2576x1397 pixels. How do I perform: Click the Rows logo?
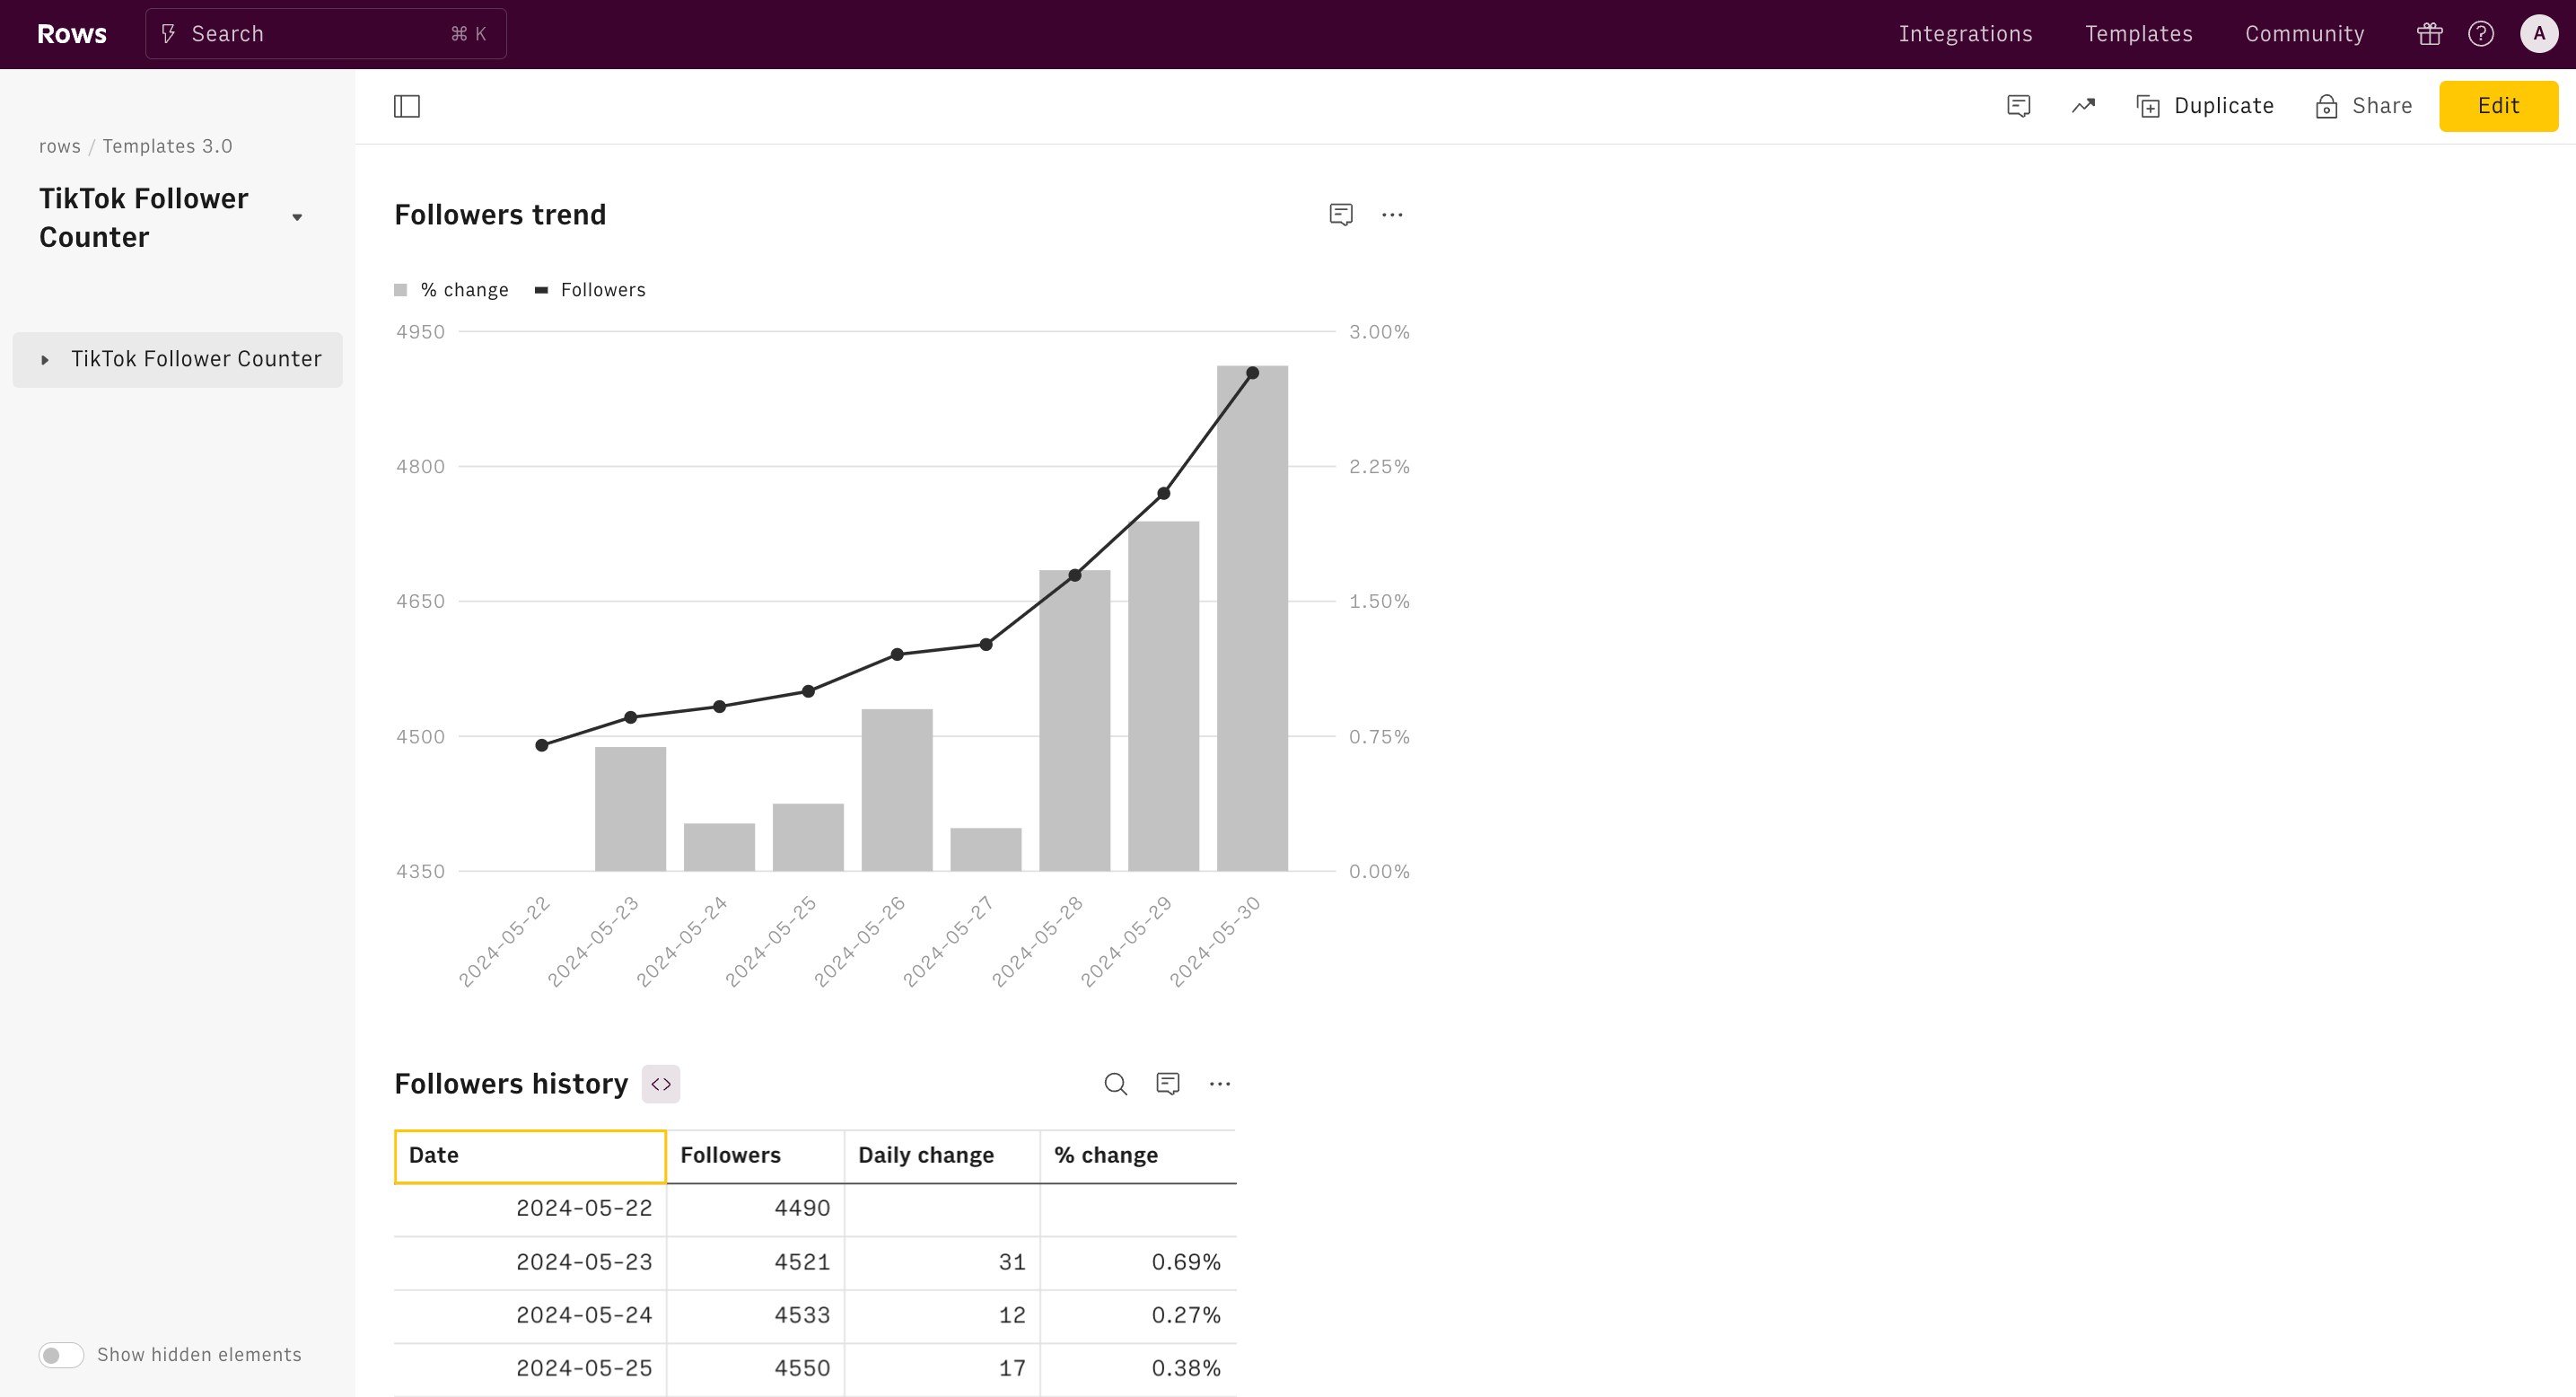point(72,34)
